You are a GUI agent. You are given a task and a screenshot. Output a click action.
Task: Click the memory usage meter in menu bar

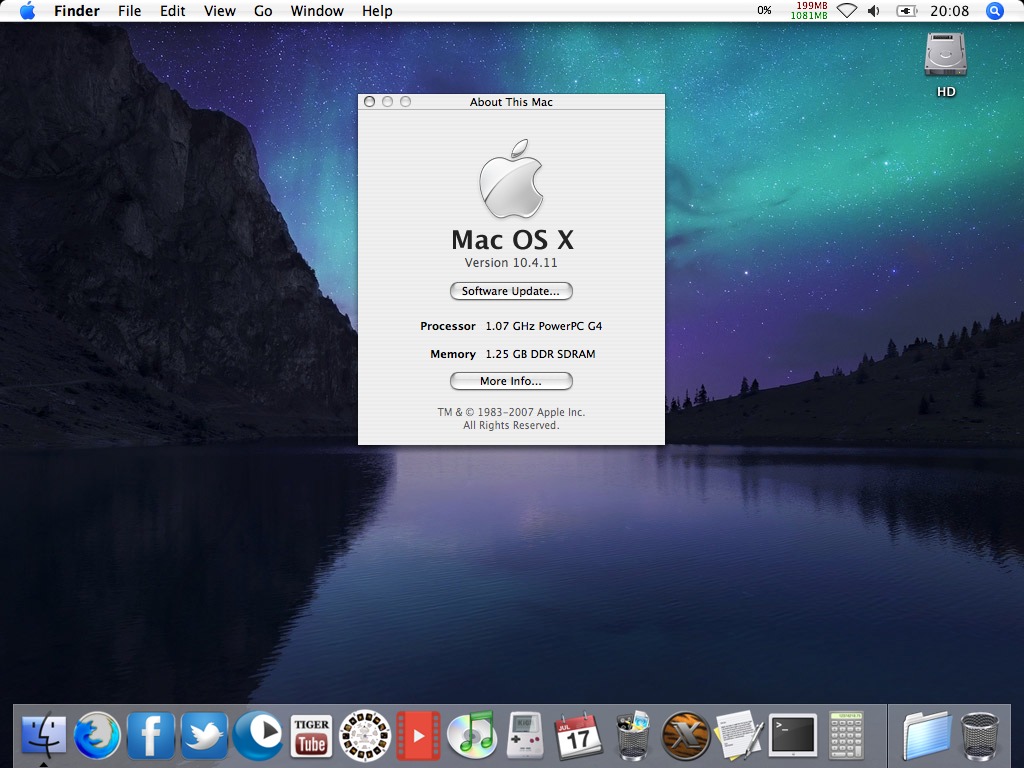(808, 10)
